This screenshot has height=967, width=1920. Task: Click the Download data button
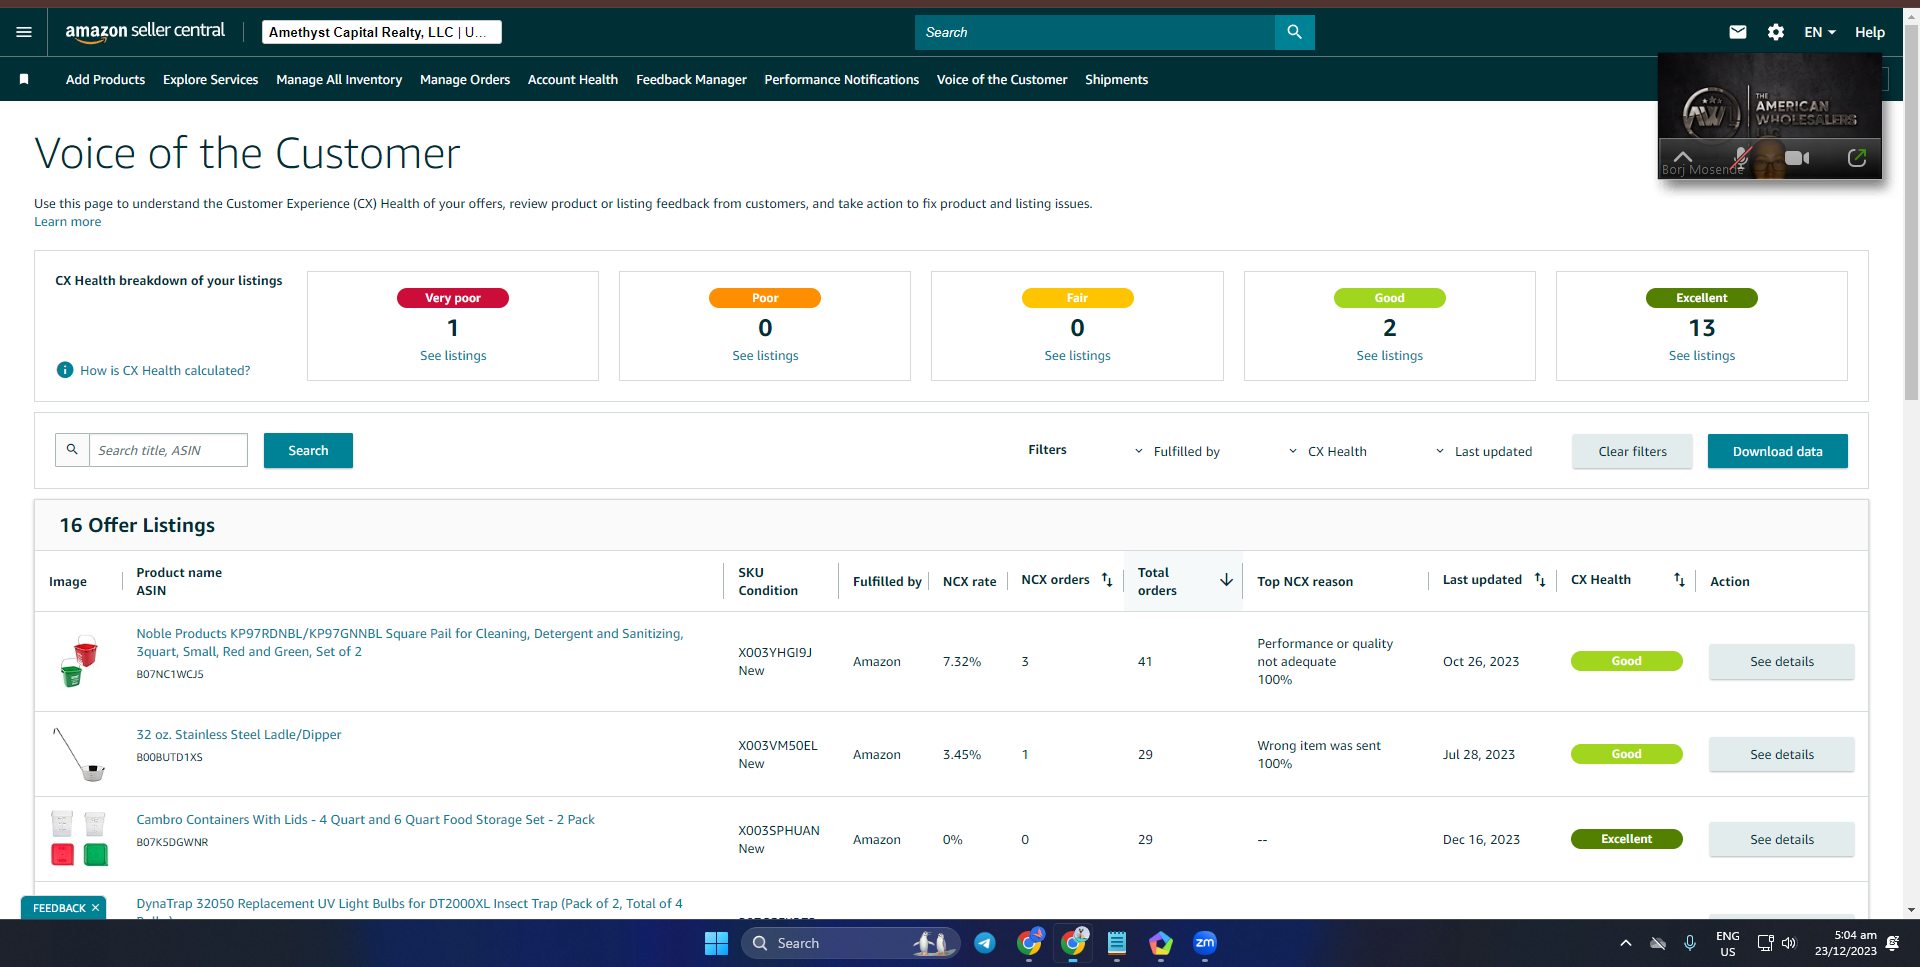pyautogui.click(x=1777, y=451)
